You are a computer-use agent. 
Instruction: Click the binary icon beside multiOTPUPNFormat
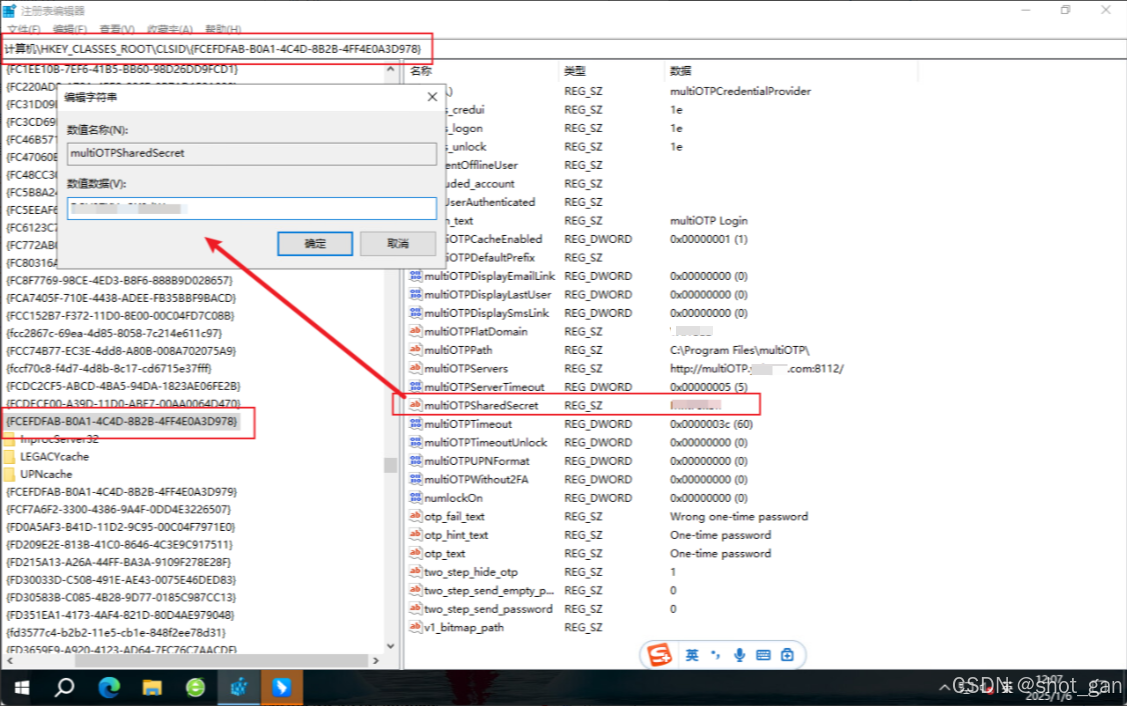[415, 461]
